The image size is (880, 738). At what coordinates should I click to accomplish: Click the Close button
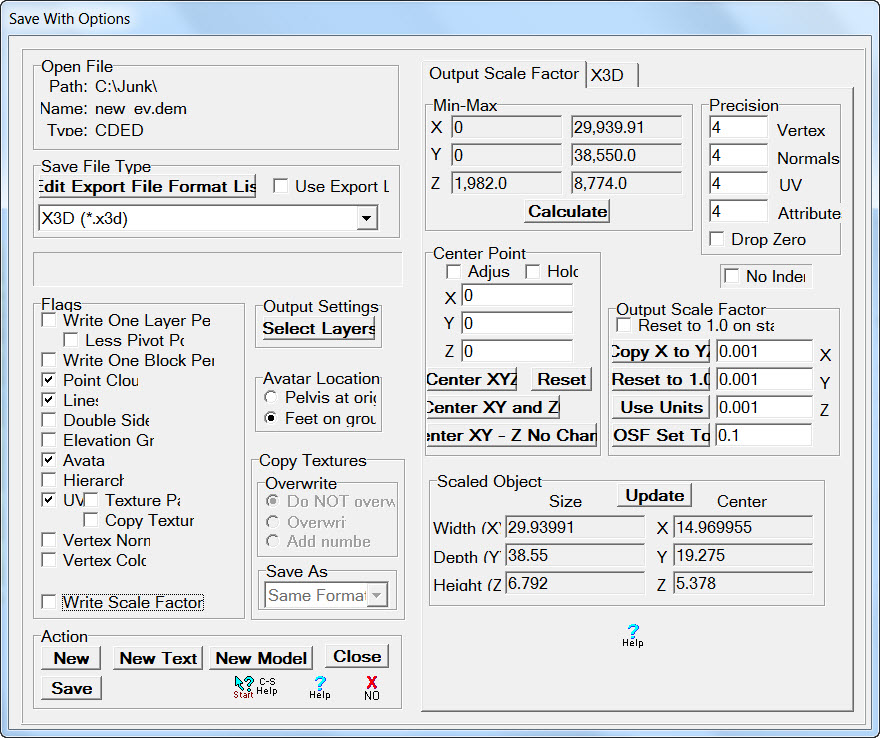pos(358,657)
